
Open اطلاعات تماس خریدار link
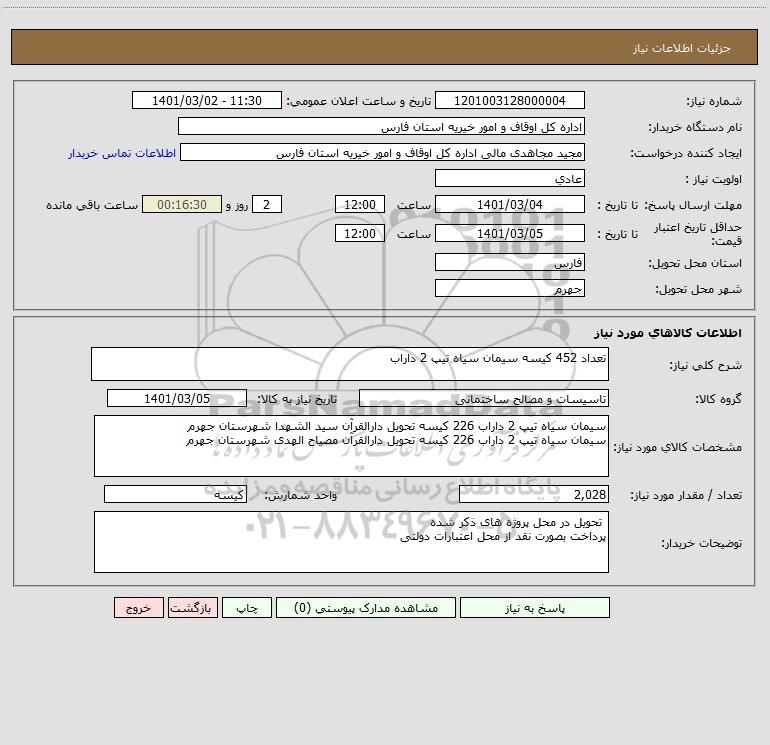pos(122,153)
